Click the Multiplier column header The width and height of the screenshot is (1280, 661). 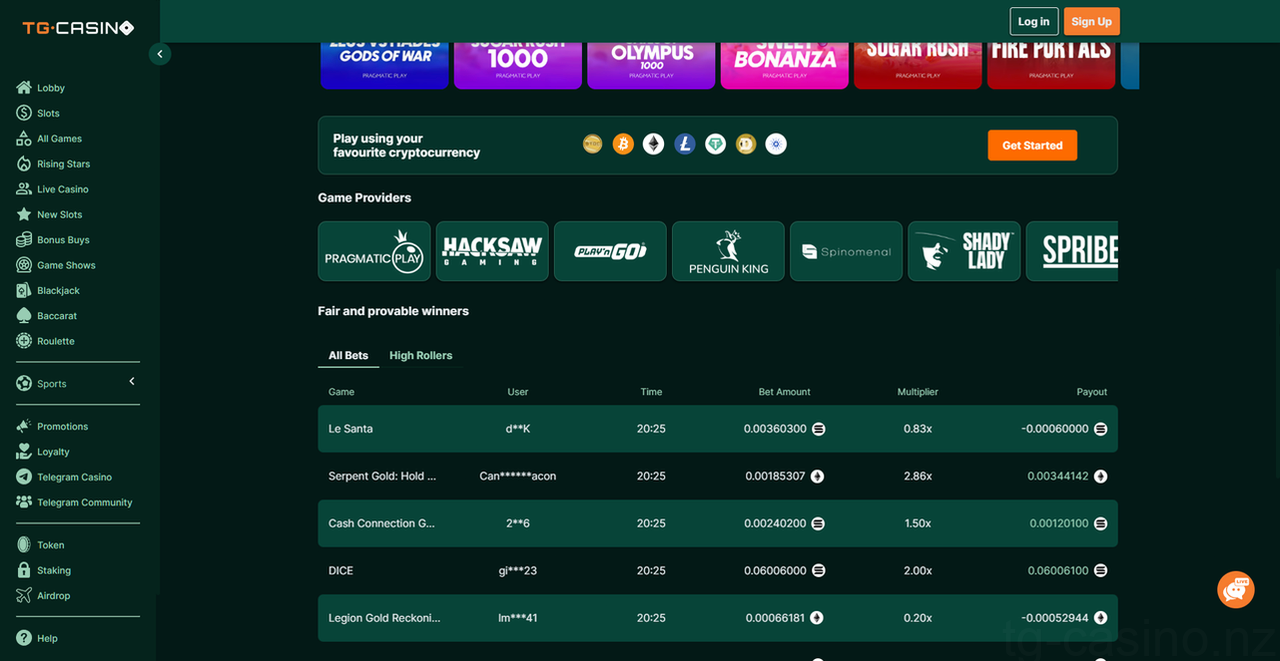pyautogui.click(x=917, y=392)
